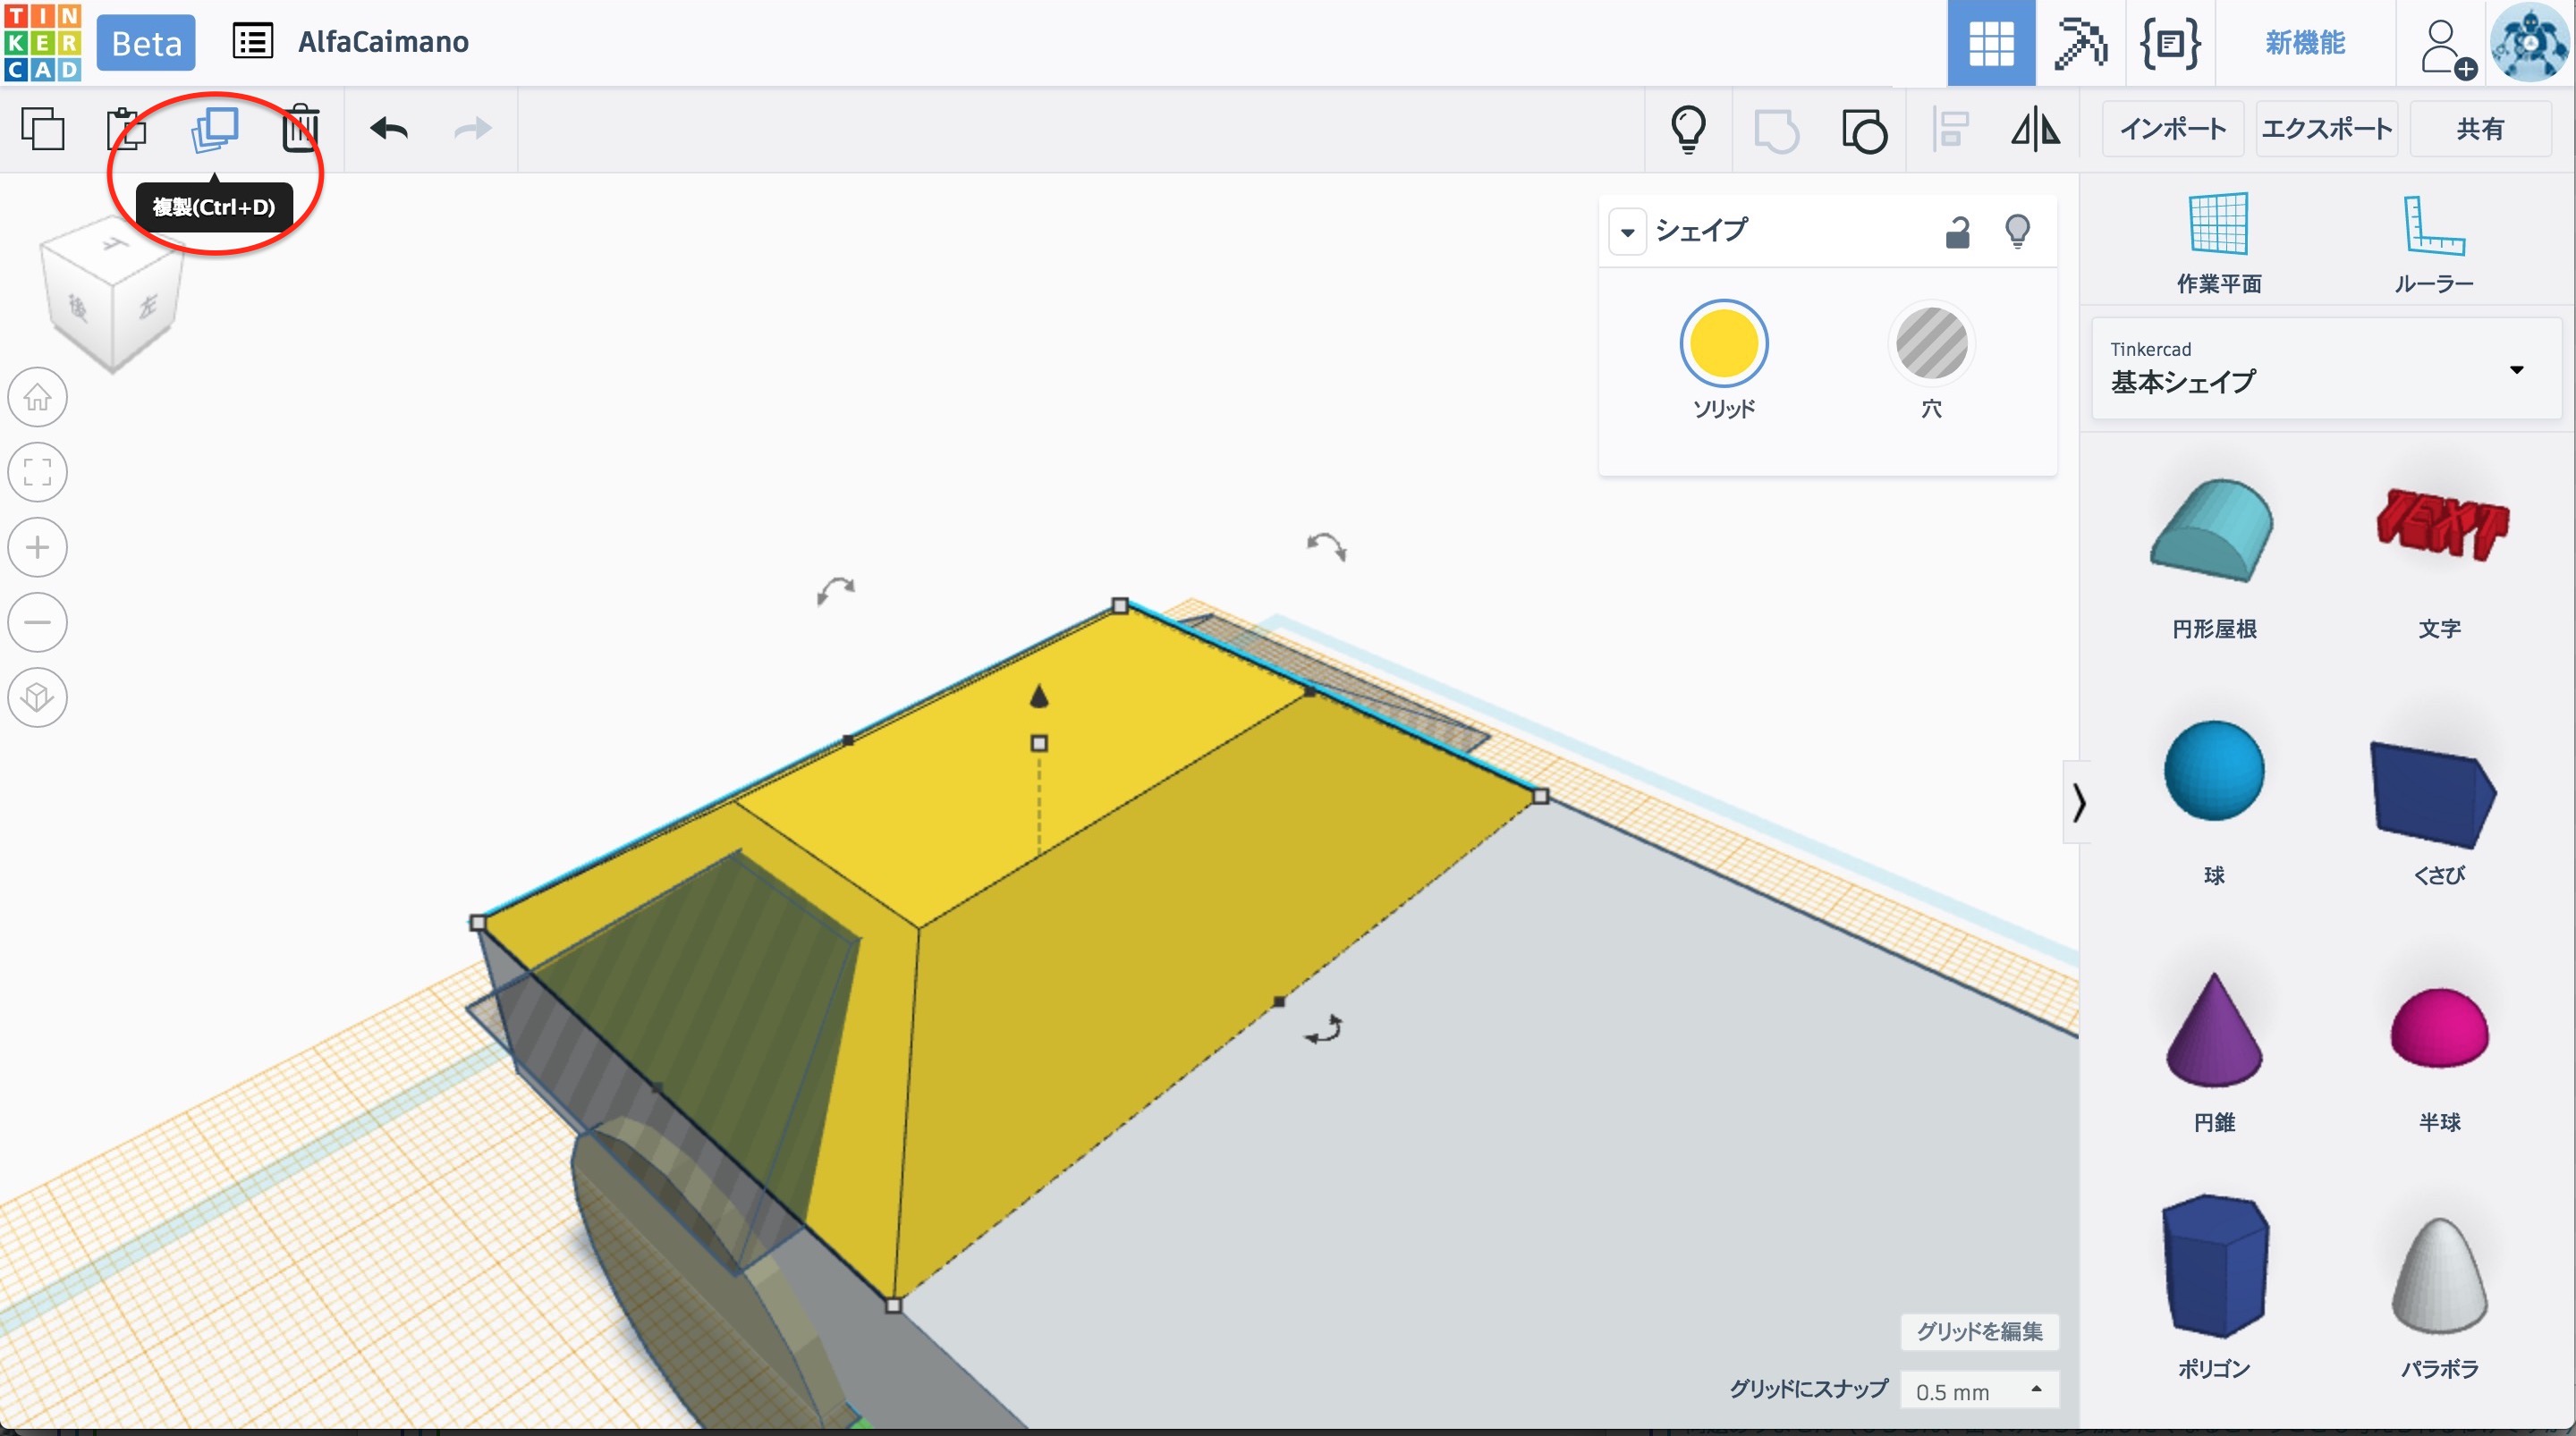Open the snap grid 0.5 mm dropdown
The height and width of the screenshot is (1436, 2576).
click(1979, 1391)
